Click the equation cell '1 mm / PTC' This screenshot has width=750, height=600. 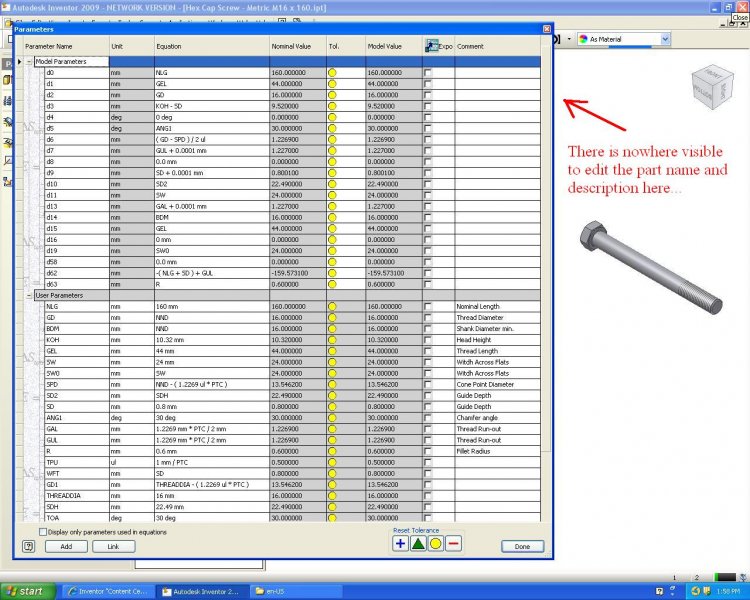[212, 463]
